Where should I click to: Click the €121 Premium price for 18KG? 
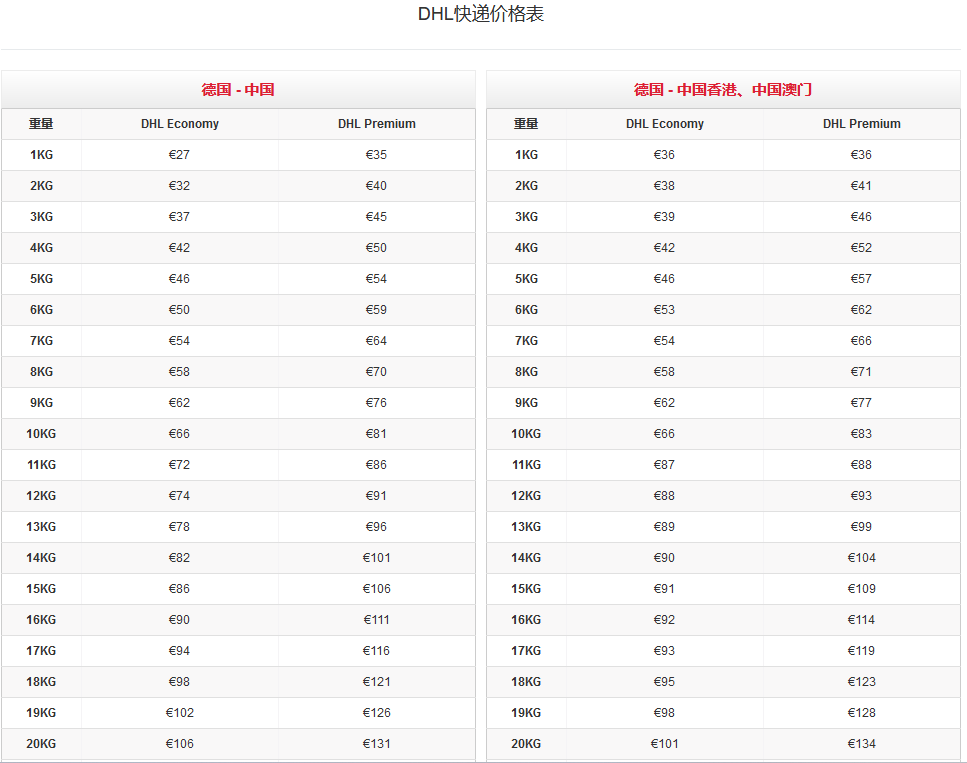click(376, 682)
